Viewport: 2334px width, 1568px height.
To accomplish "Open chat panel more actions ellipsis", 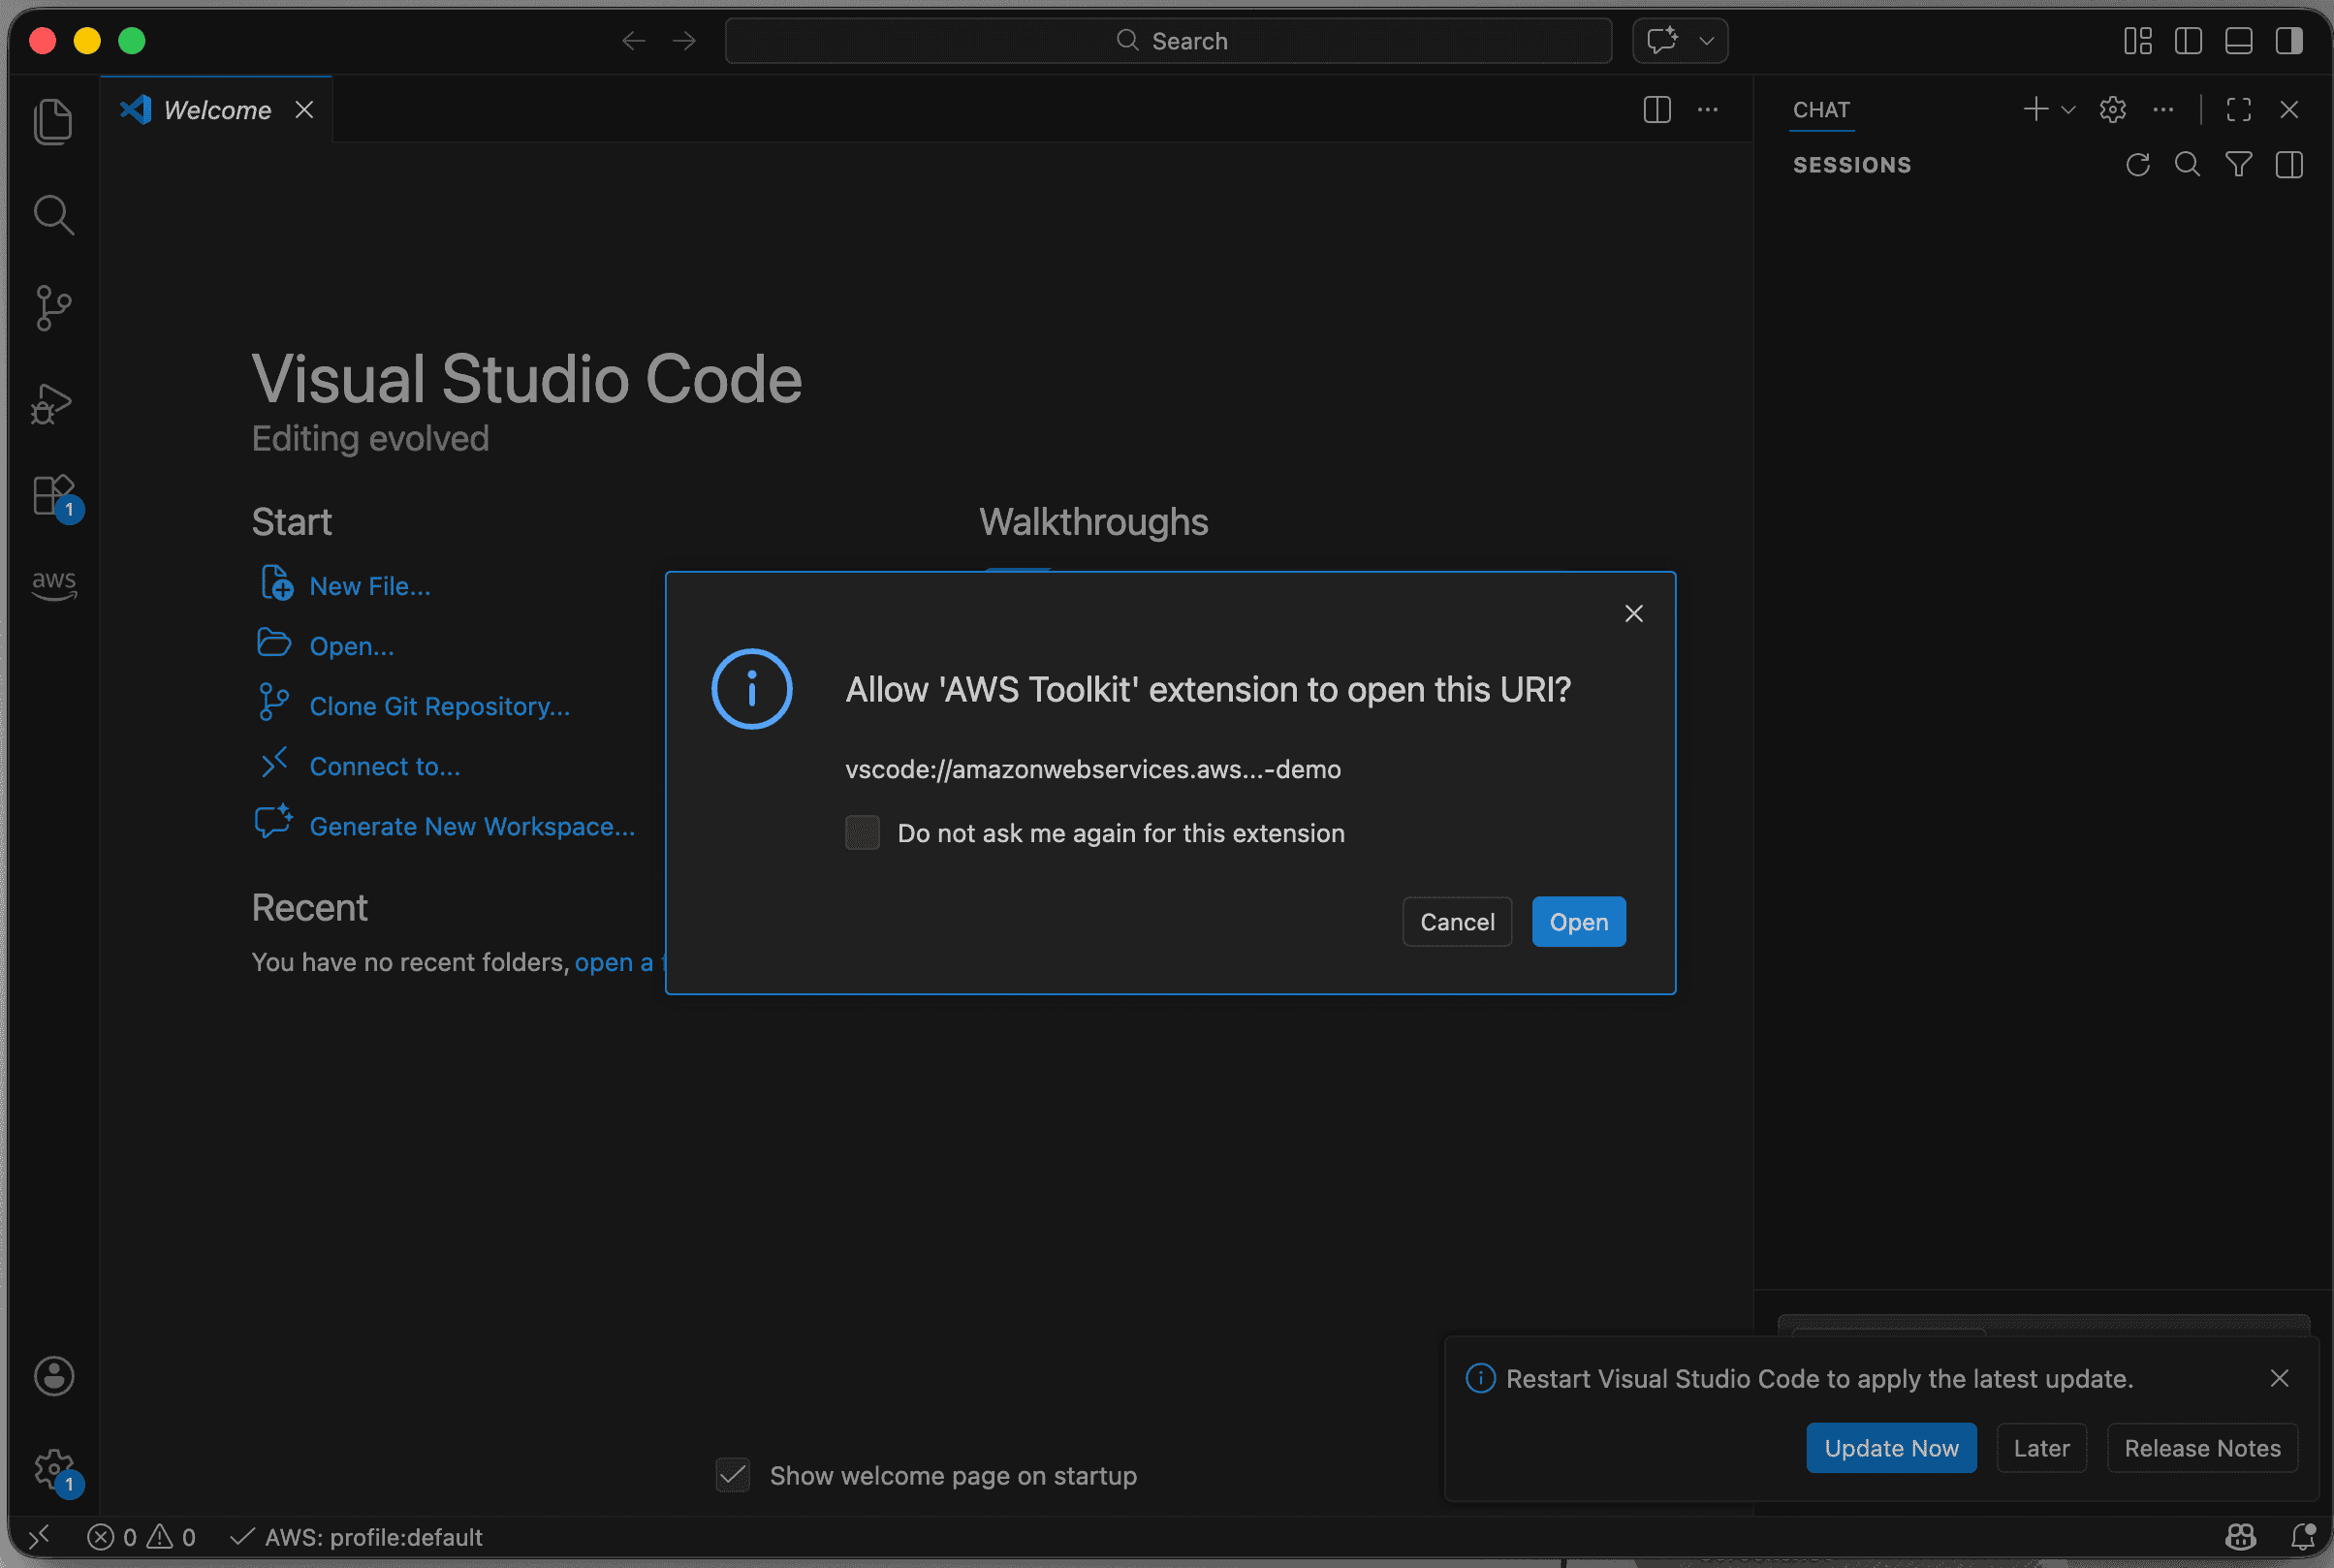I will [2163, 109].
